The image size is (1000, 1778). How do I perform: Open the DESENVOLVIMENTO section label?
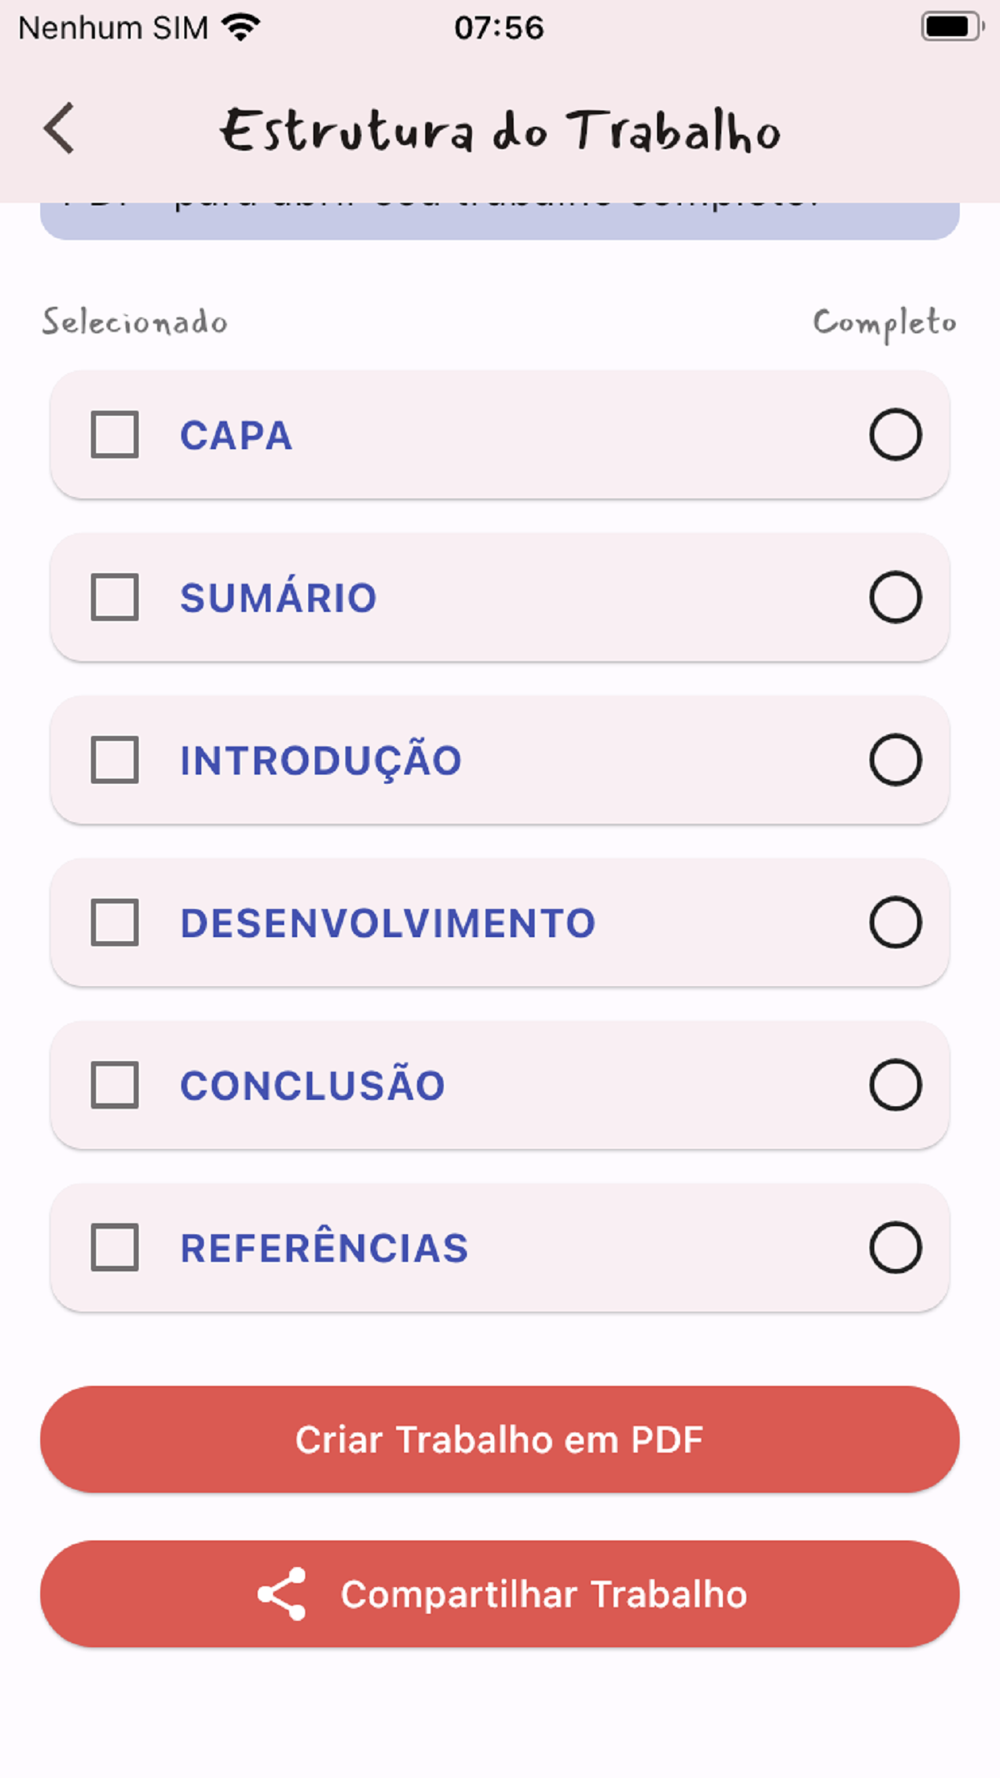[x=387, y=923]
